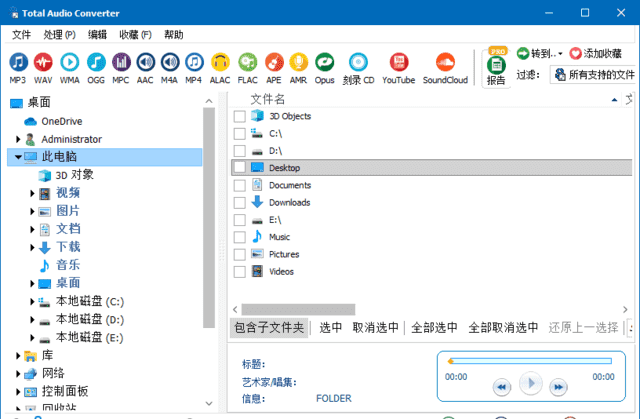Choose WAV output format
The width and height of the screenshot is (640, 419).
(43, 62)
